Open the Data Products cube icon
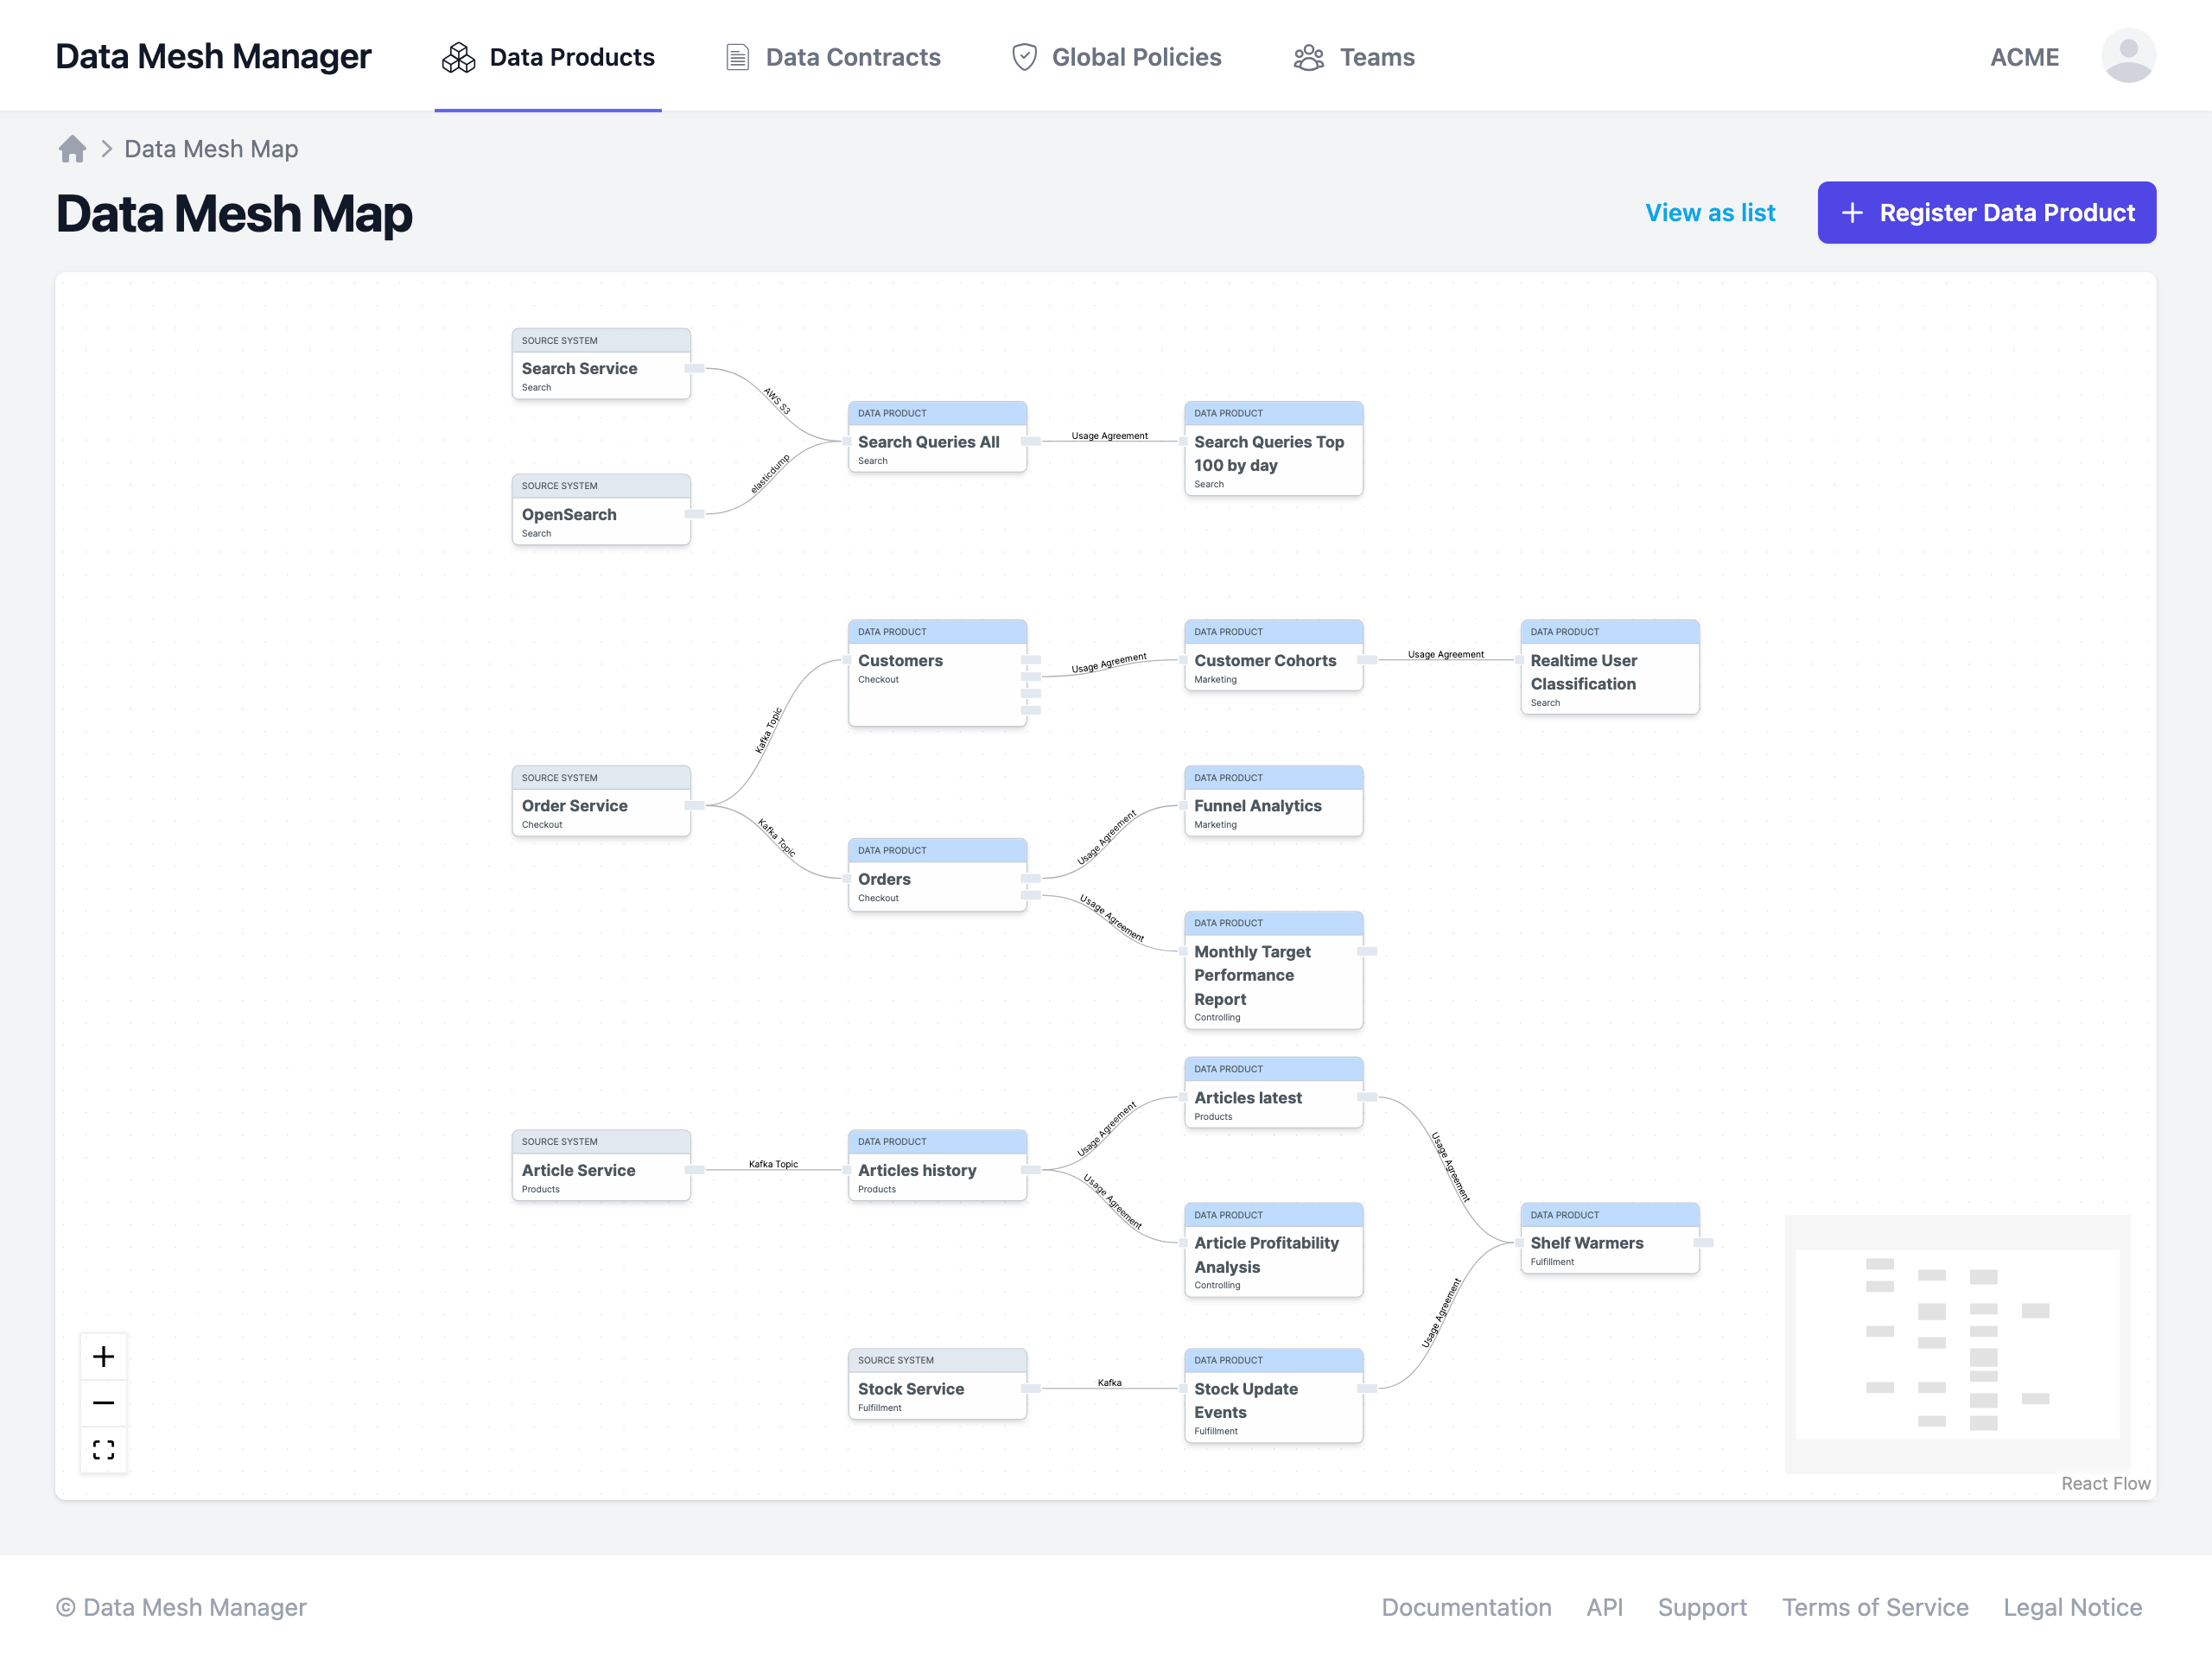This screenshot has height=1659, width=2212. point(458,57)
